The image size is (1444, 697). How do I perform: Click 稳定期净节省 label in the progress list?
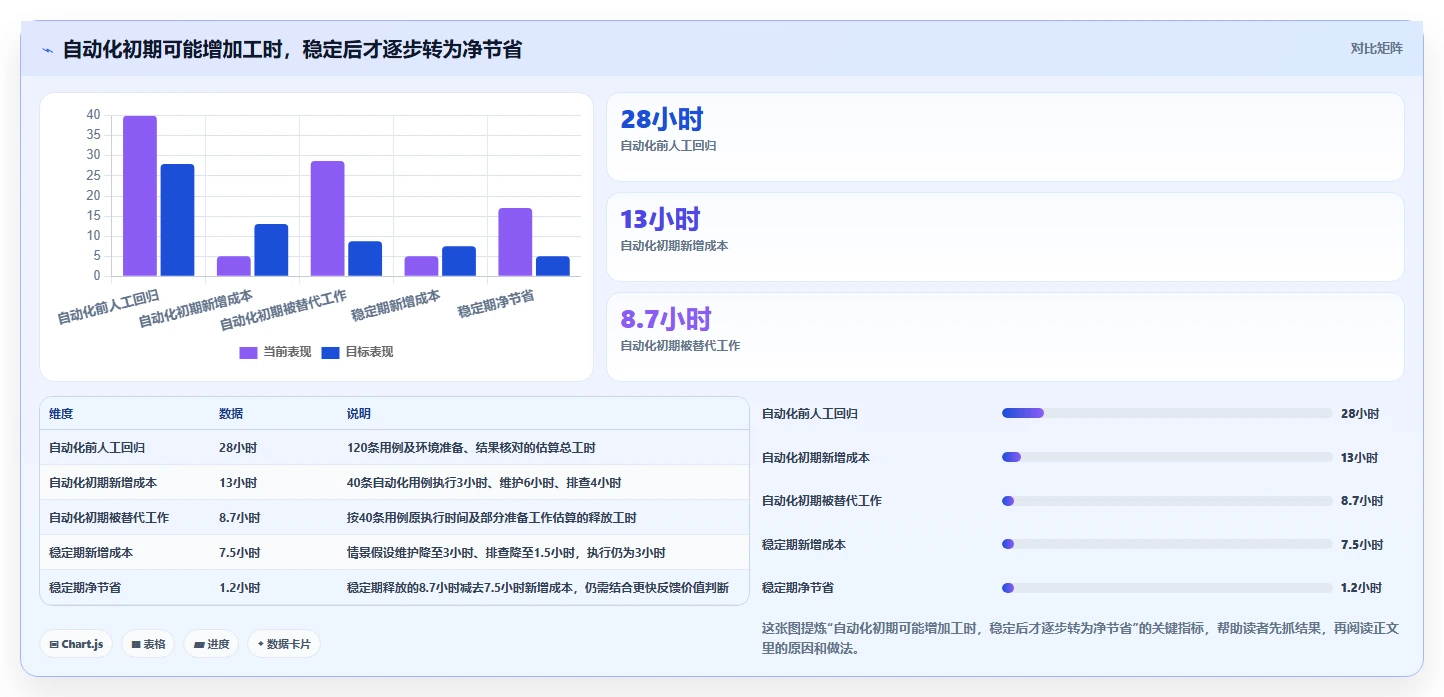pyautogui.click(x=798, y=588)
